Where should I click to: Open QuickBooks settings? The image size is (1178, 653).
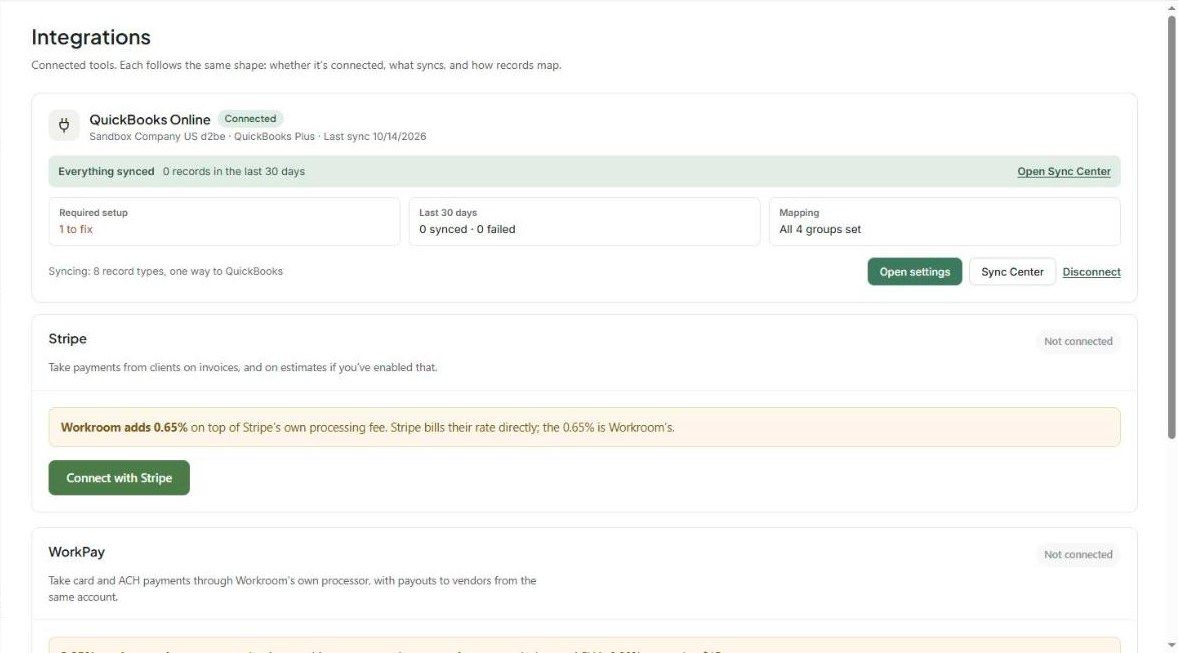tap(914, 272)
